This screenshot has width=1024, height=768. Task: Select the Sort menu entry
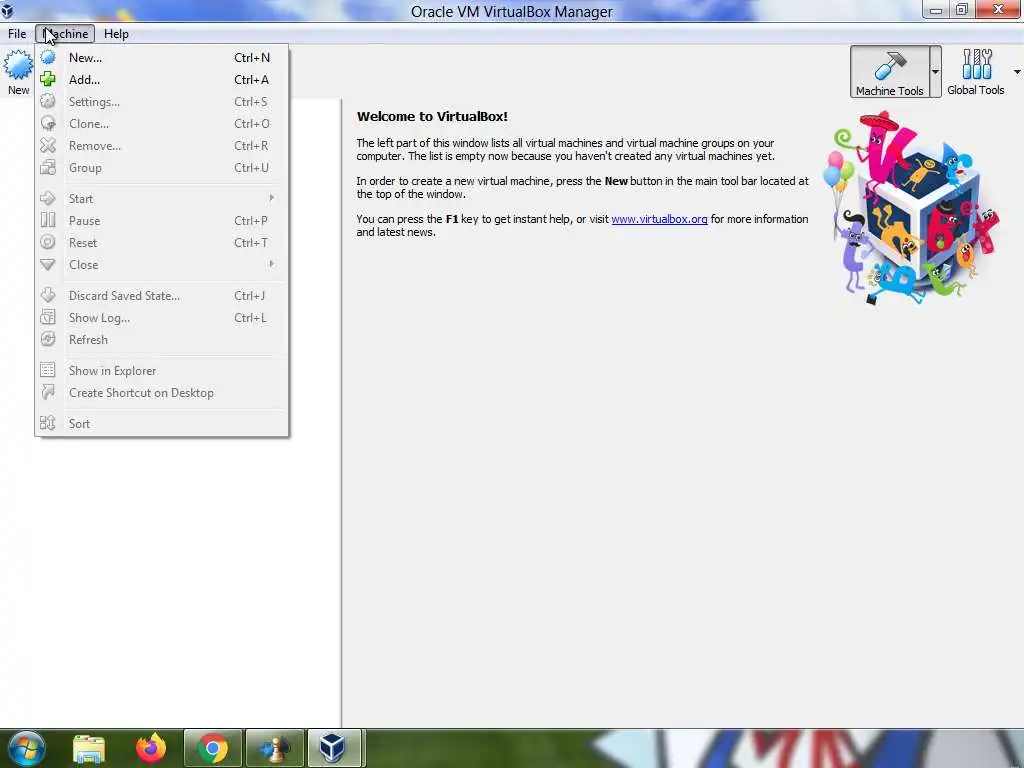pyautogui.click(x=161, y=424)
